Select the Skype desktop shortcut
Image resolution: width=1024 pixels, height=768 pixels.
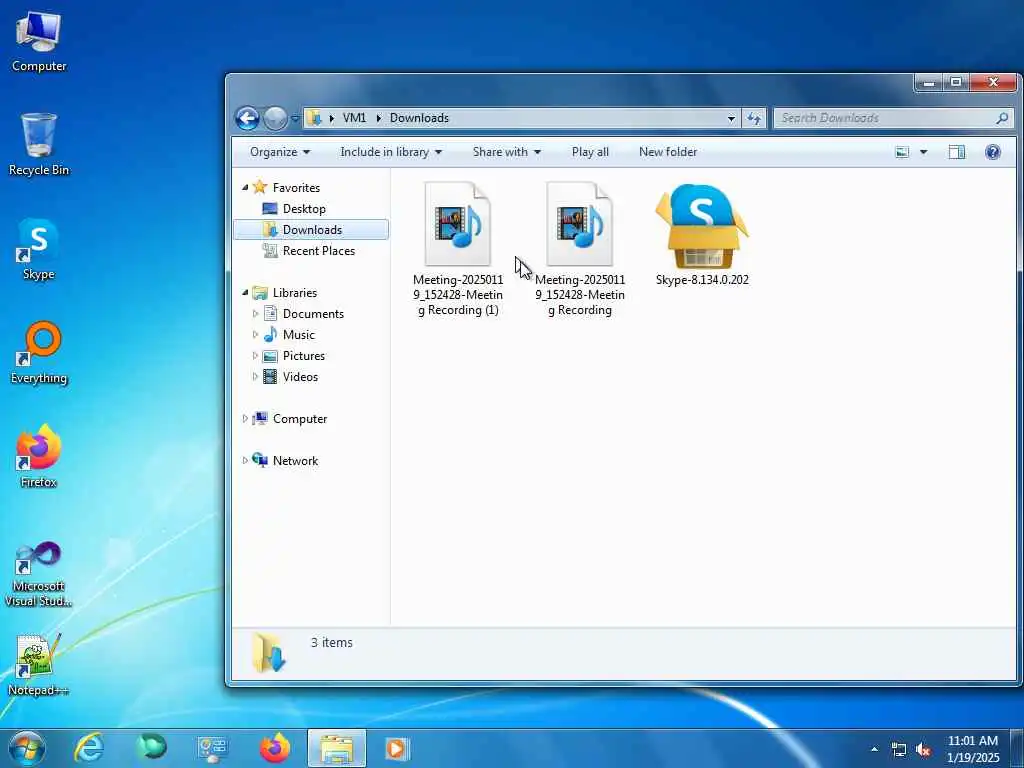tap(39, 249)
